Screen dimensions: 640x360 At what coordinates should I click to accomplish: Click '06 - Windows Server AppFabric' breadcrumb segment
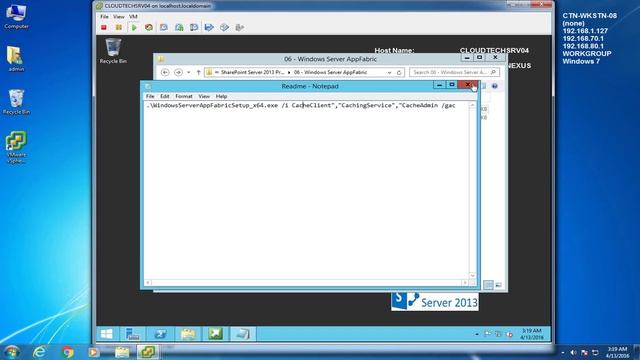(x=330, y=72)
